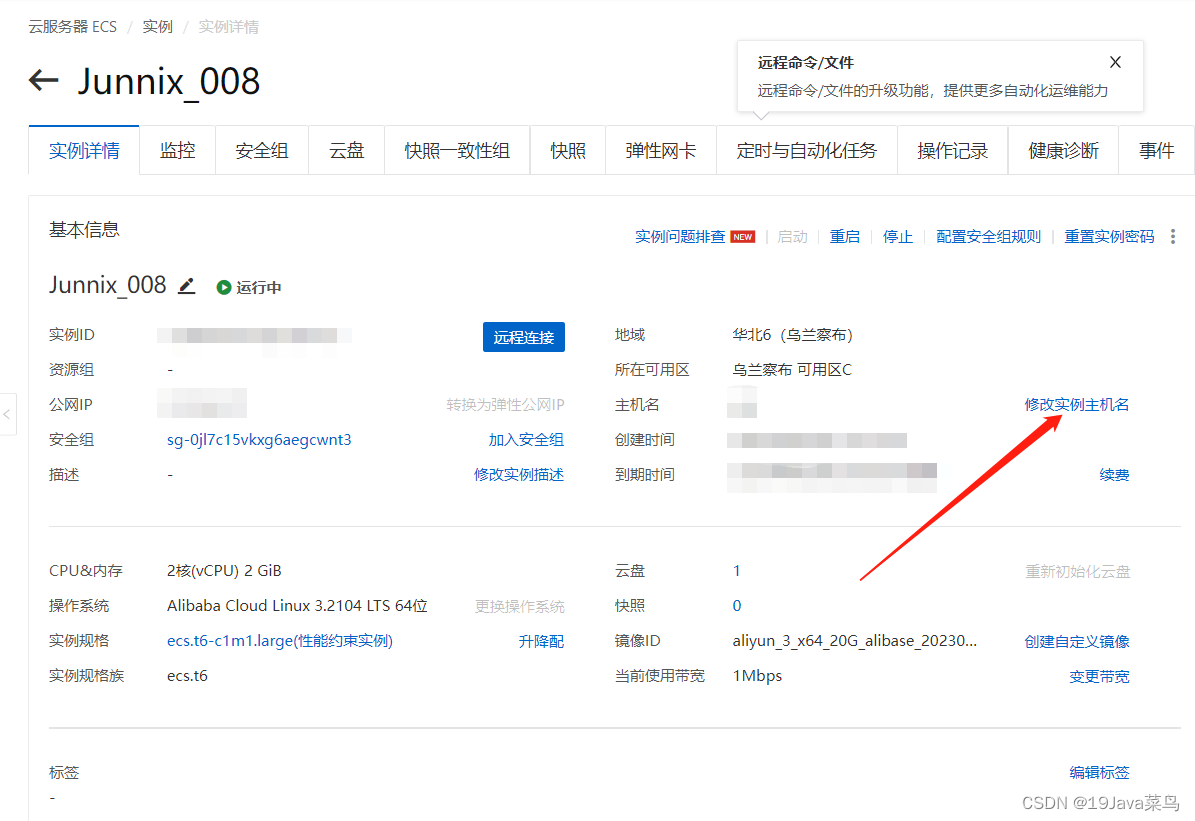
Task: Switch to the 实例详情 tab
Action: (84, 150)
